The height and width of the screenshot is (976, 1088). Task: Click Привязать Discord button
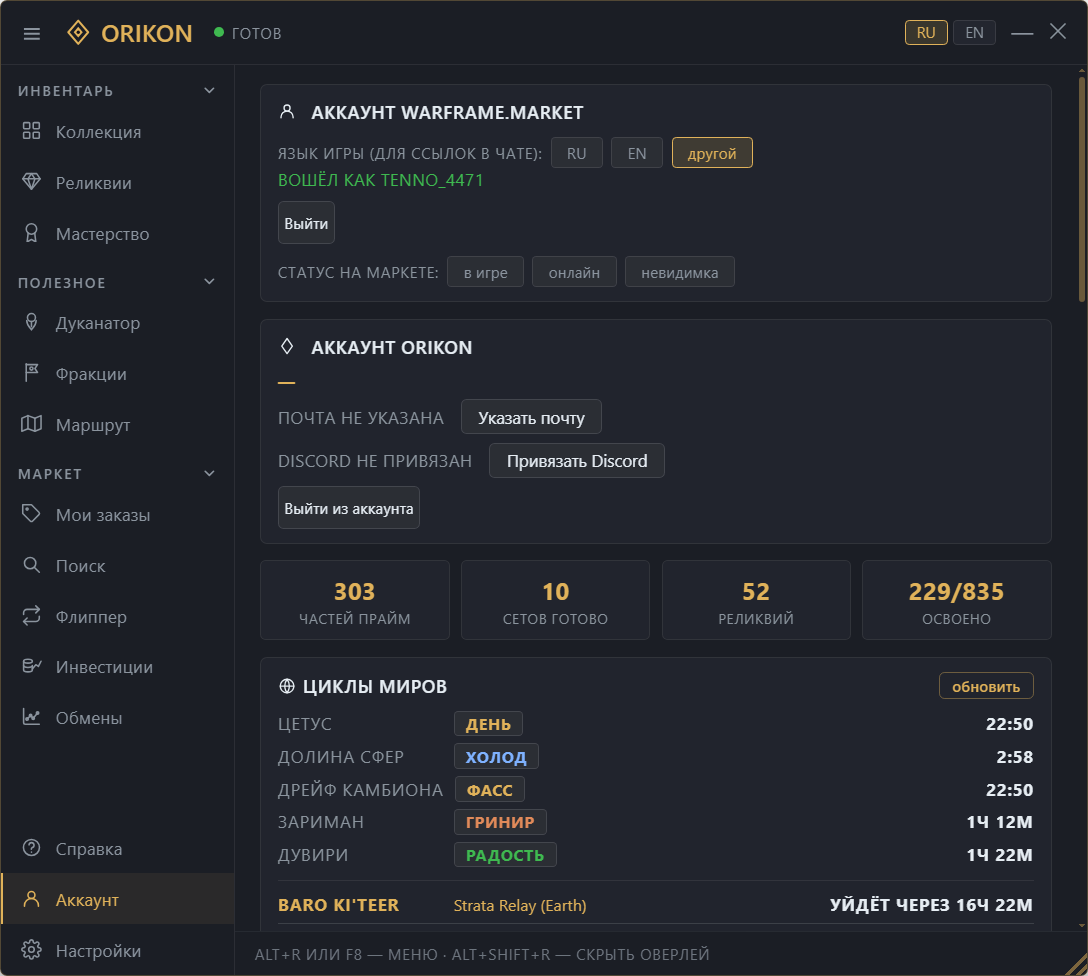point(577,461)
